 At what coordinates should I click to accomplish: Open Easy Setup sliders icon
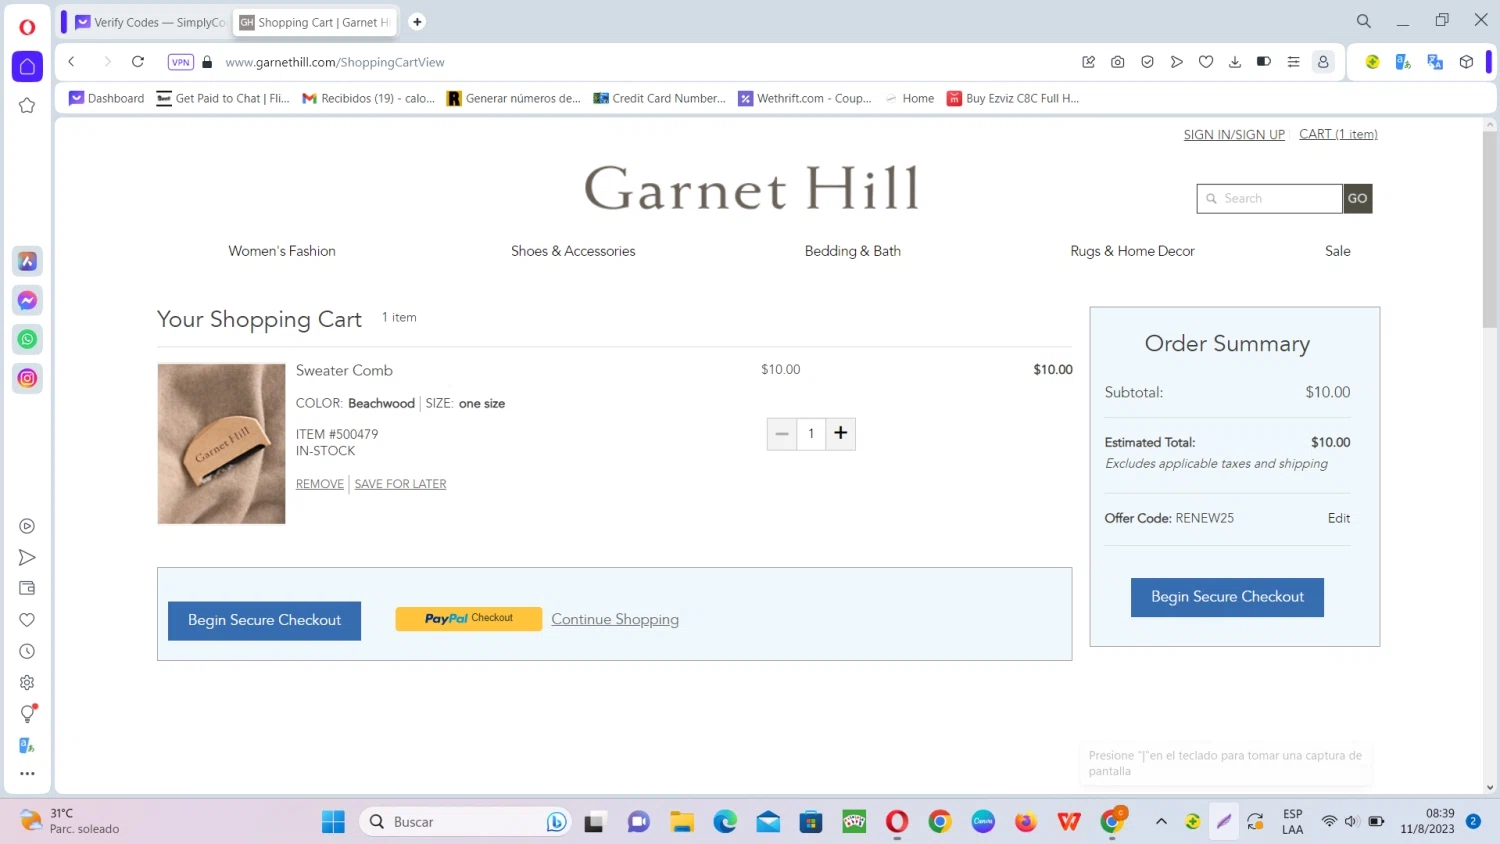1293,62
